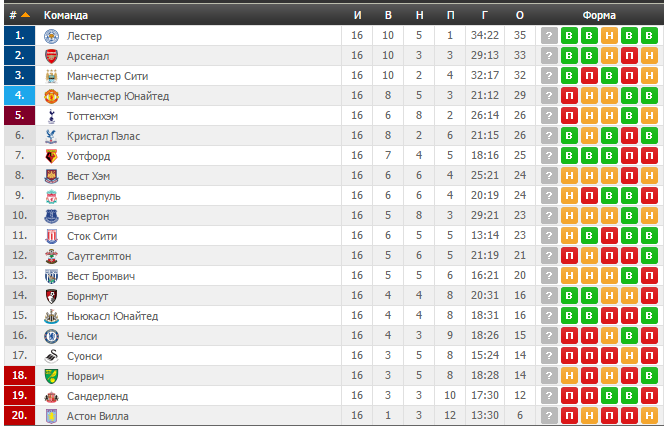
Task: Open the Кристал Пэлас team link
Action: [104, 136]
